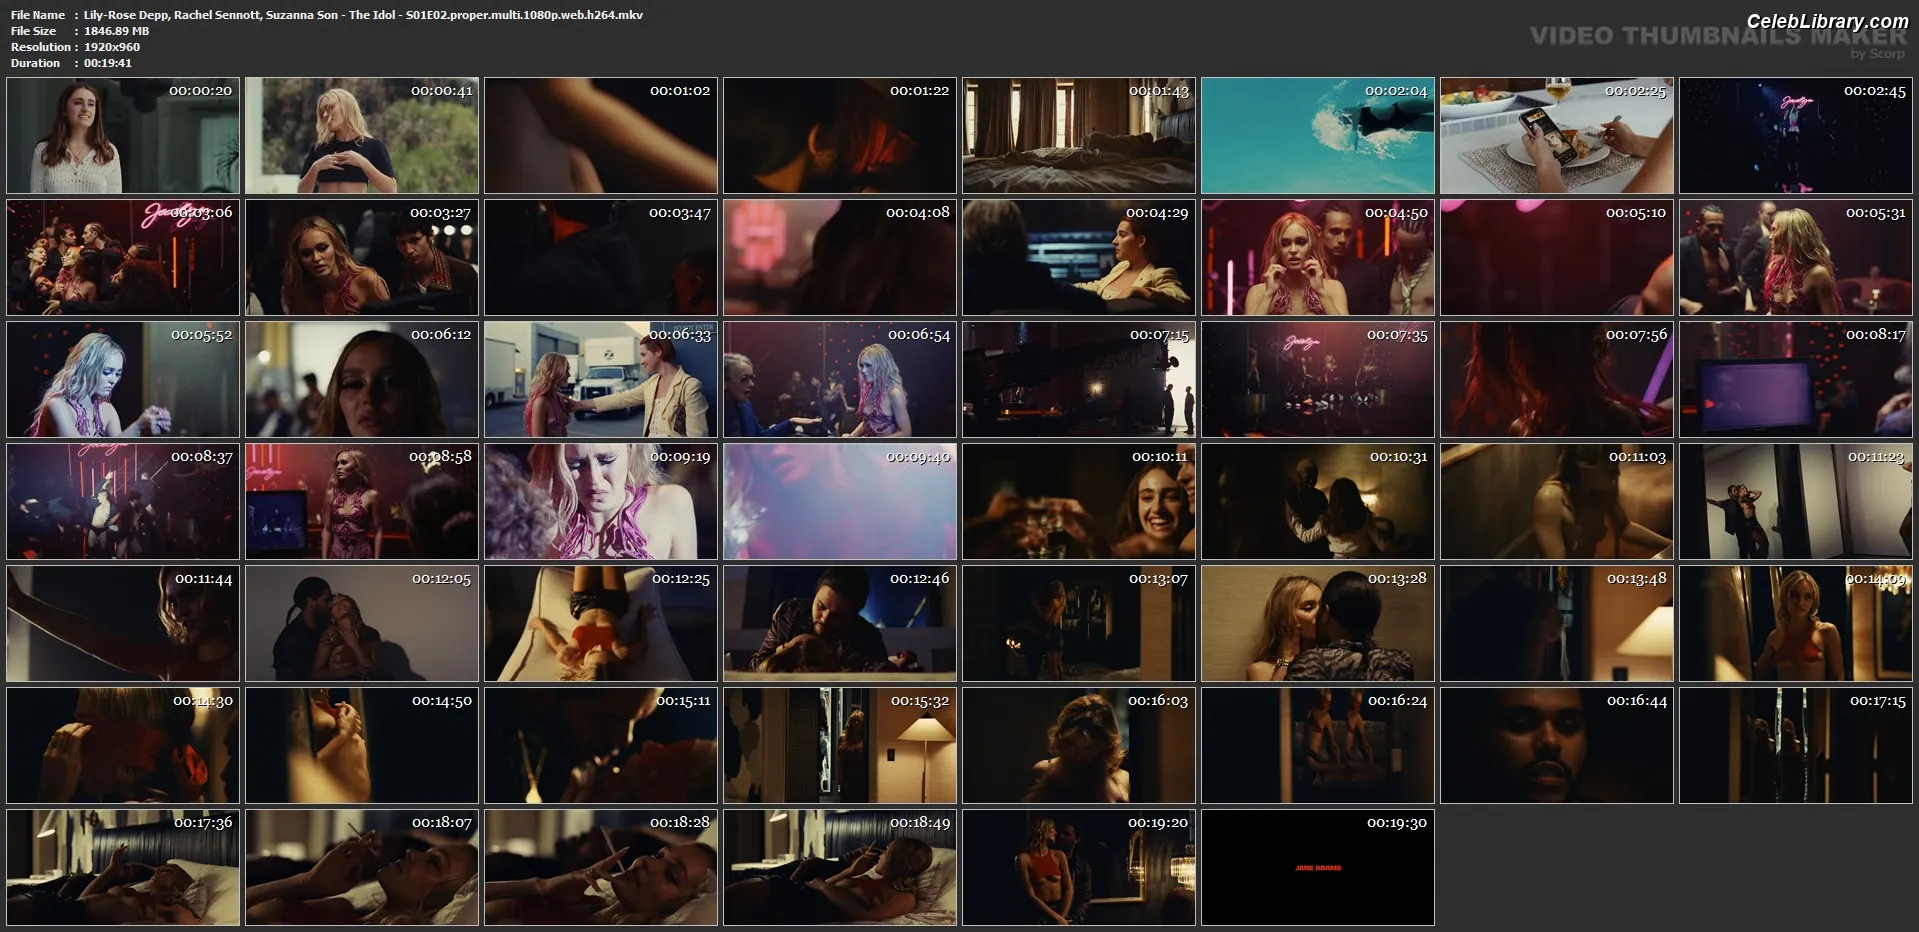Click the thumbnail at 00:11:44

pos(123,623)
